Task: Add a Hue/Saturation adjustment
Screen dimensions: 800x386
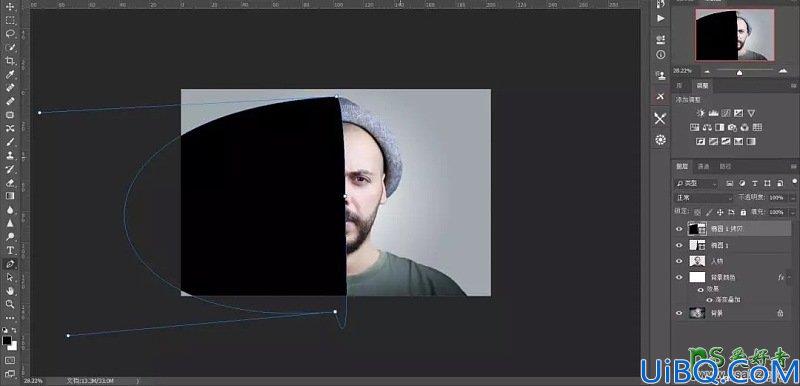Action: pyautogui.click(x=694, y=127)
